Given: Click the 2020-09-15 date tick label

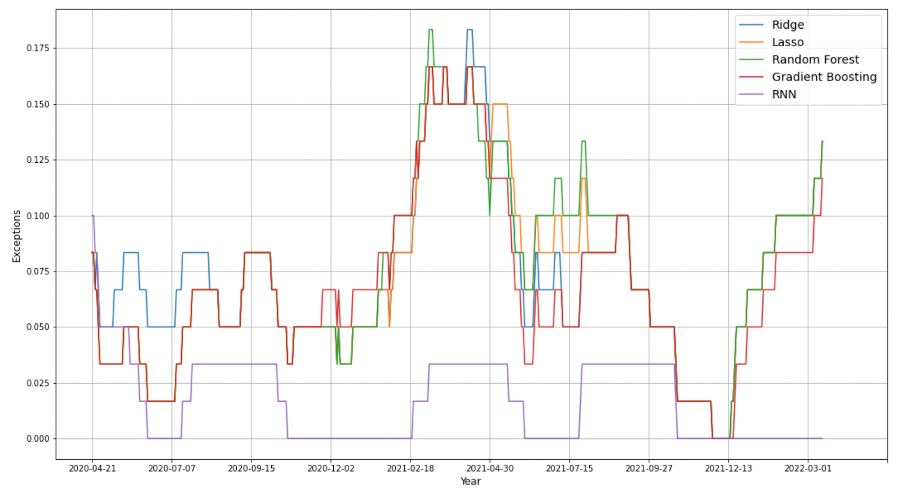Looking at the screenshot, I should [x=251, y=469].
